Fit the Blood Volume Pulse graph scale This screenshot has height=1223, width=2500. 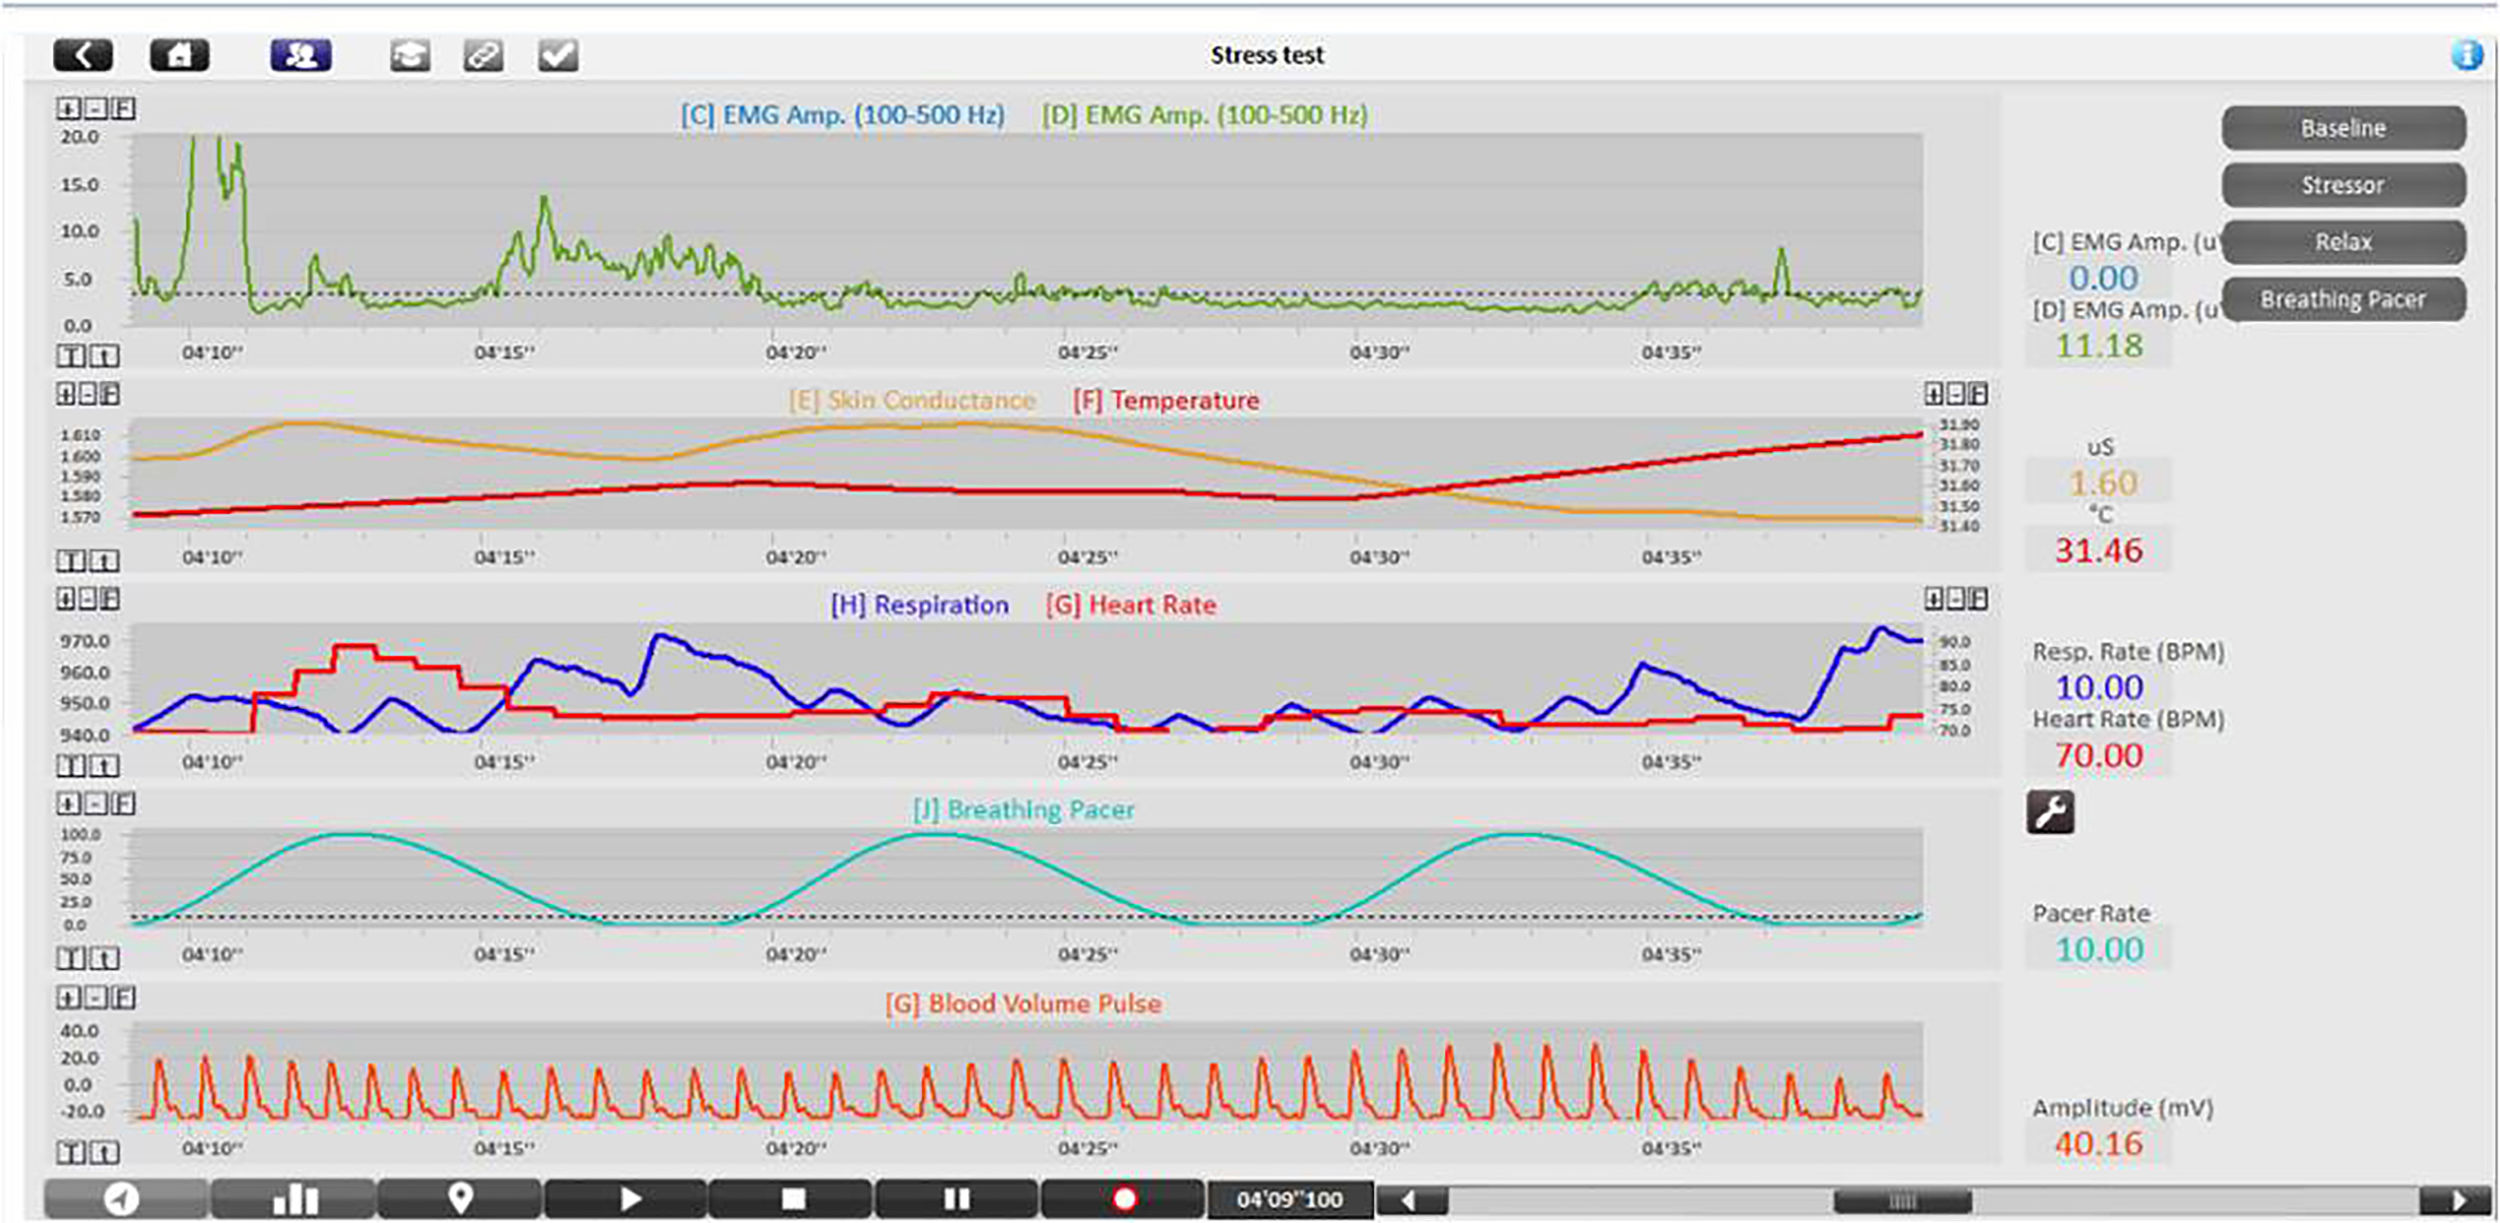tap(124, 998)
